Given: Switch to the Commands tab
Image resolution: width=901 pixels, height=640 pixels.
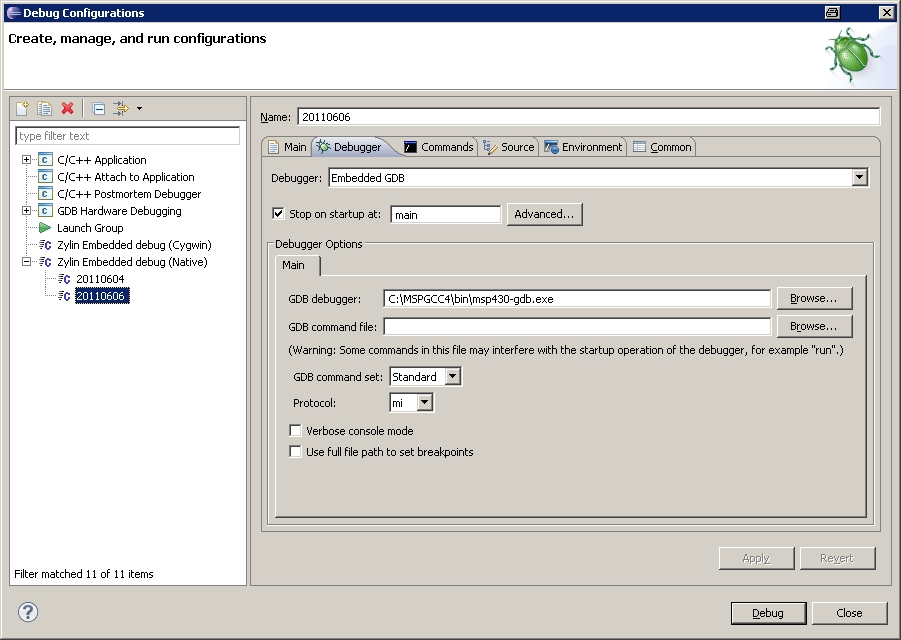Looking at the screenshot, I should tap(438, 147).
